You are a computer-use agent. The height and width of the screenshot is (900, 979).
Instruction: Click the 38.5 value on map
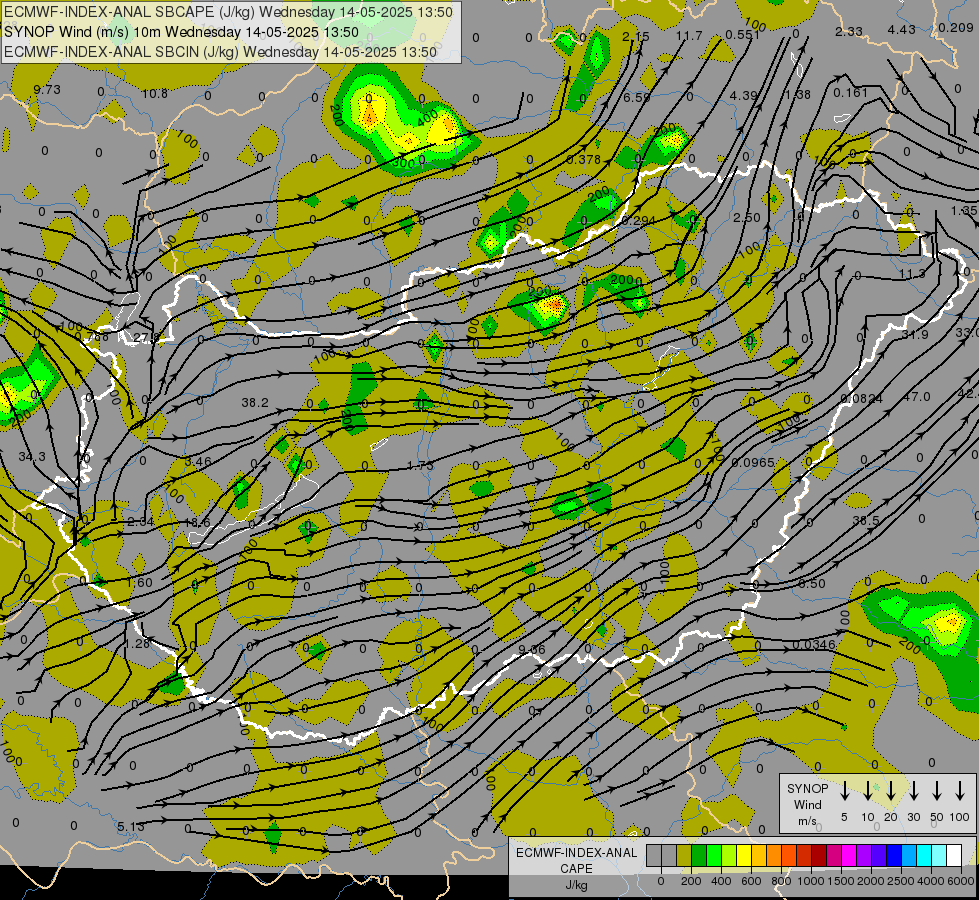[x=866, y=520]
